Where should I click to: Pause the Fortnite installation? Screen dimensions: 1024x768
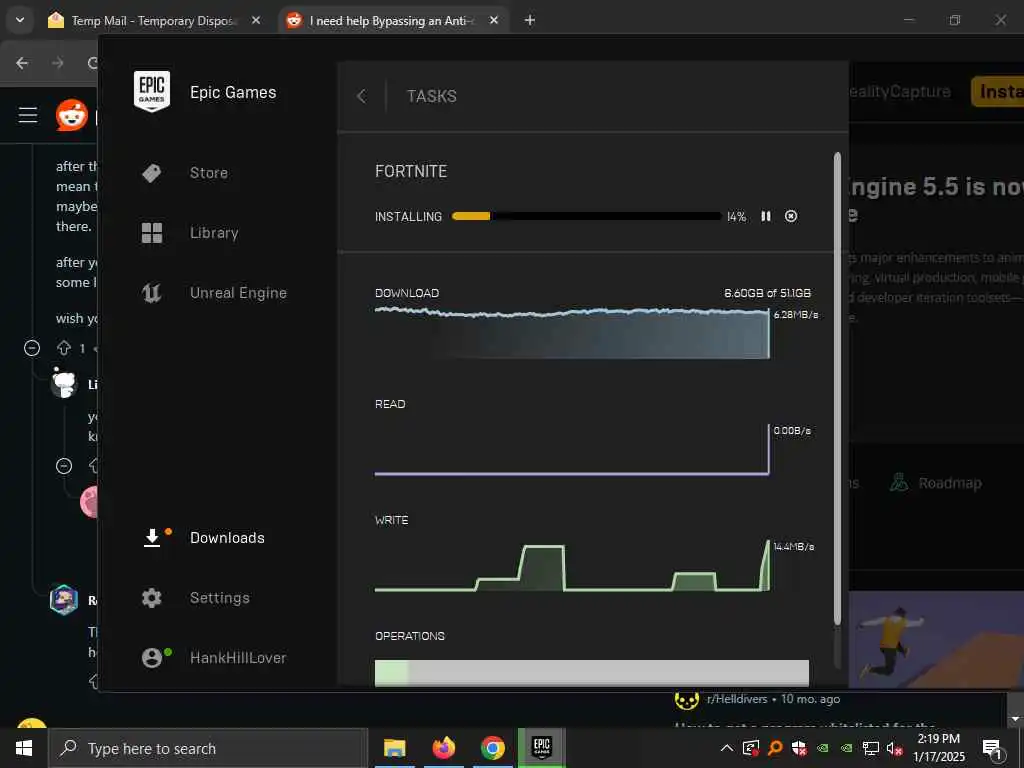[766, 216]
